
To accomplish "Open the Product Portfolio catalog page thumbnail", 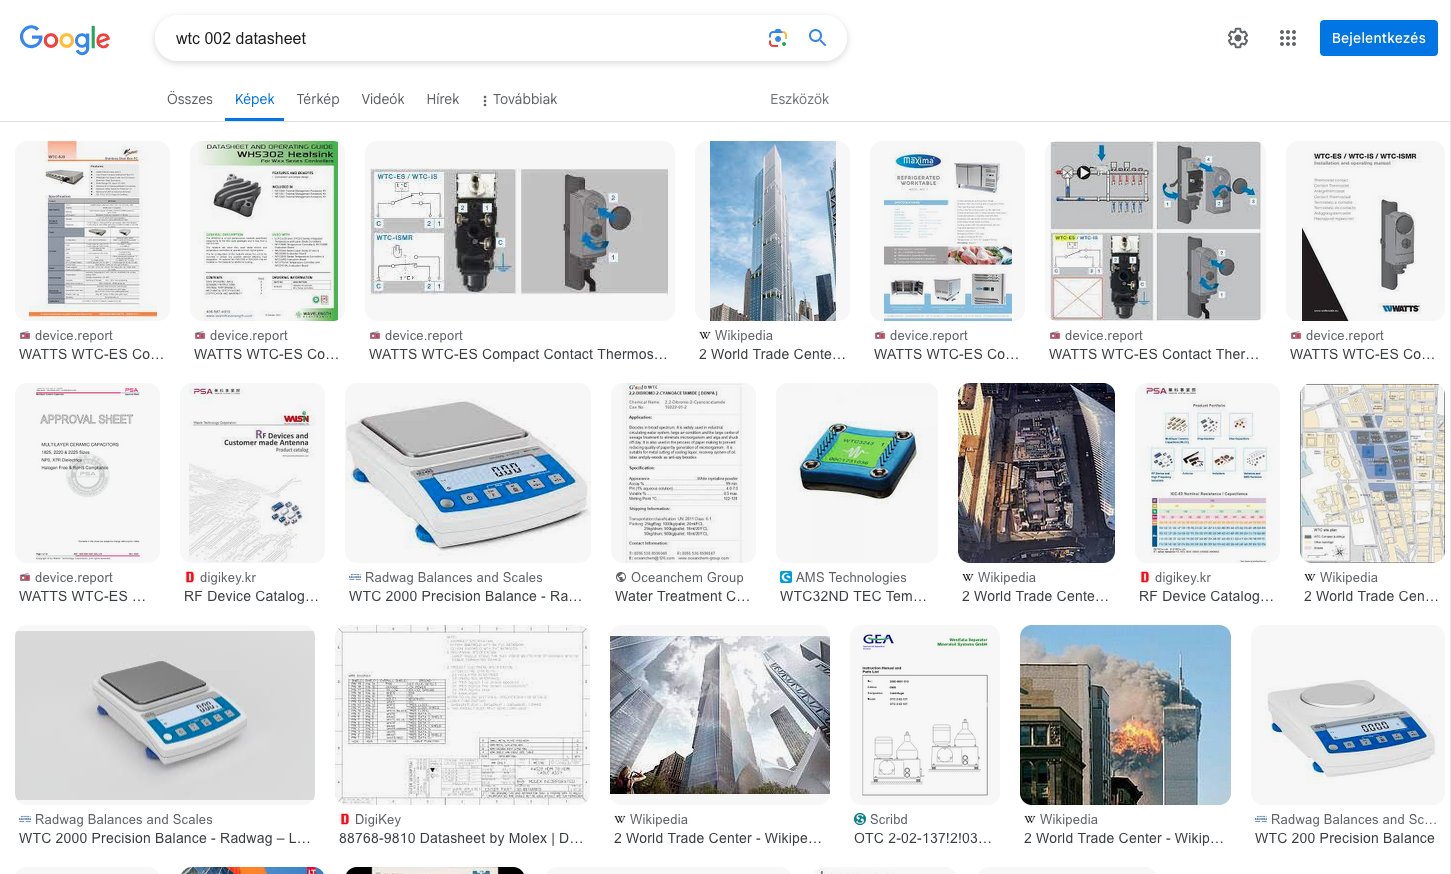I will (1207, 473).
